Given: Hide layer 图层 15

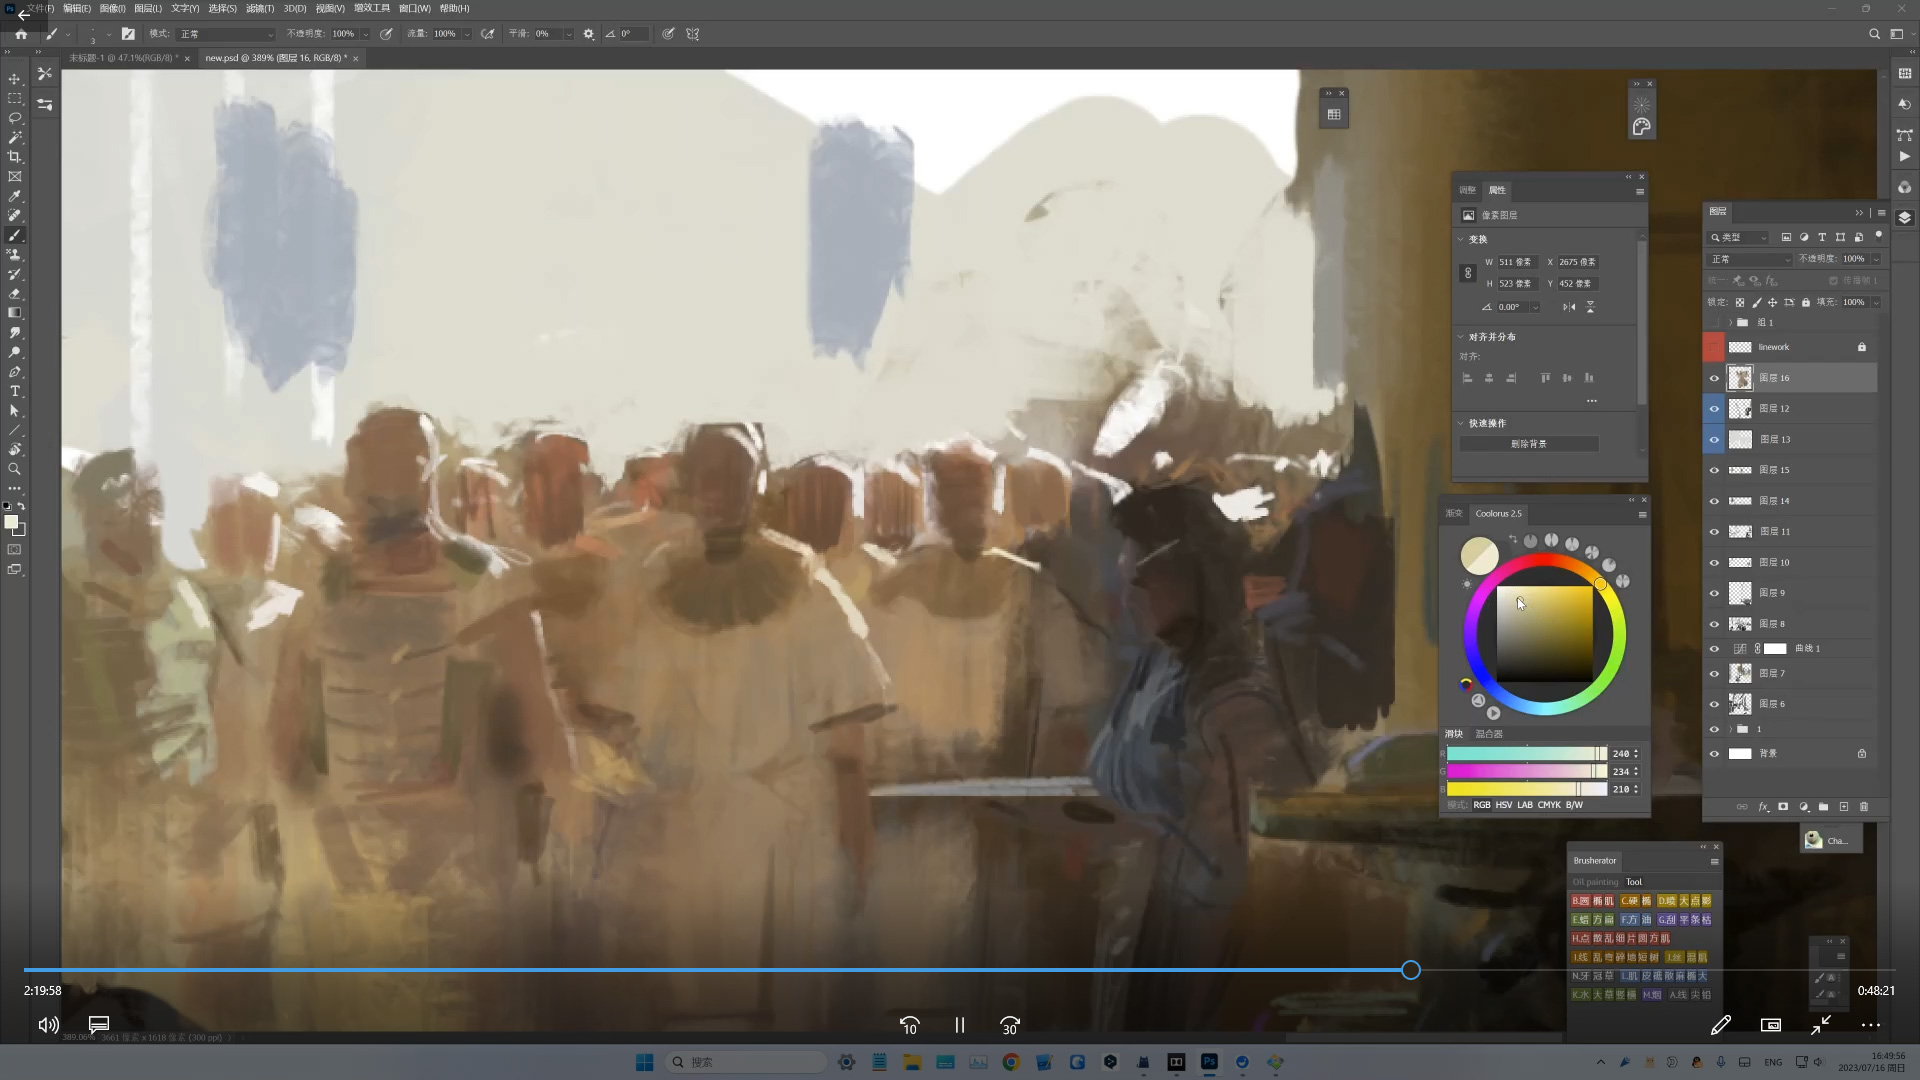Looking at the screenshot, I should click(1714, 470).
